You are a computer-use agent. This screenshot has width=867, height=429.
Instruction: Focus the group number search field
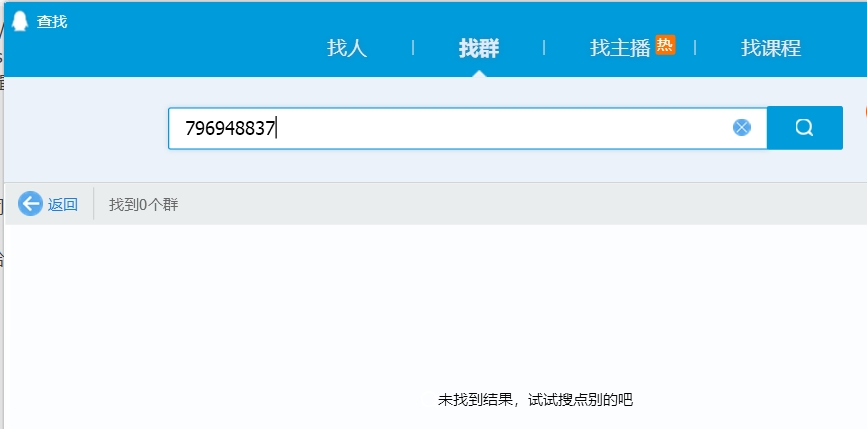[467, 128]
